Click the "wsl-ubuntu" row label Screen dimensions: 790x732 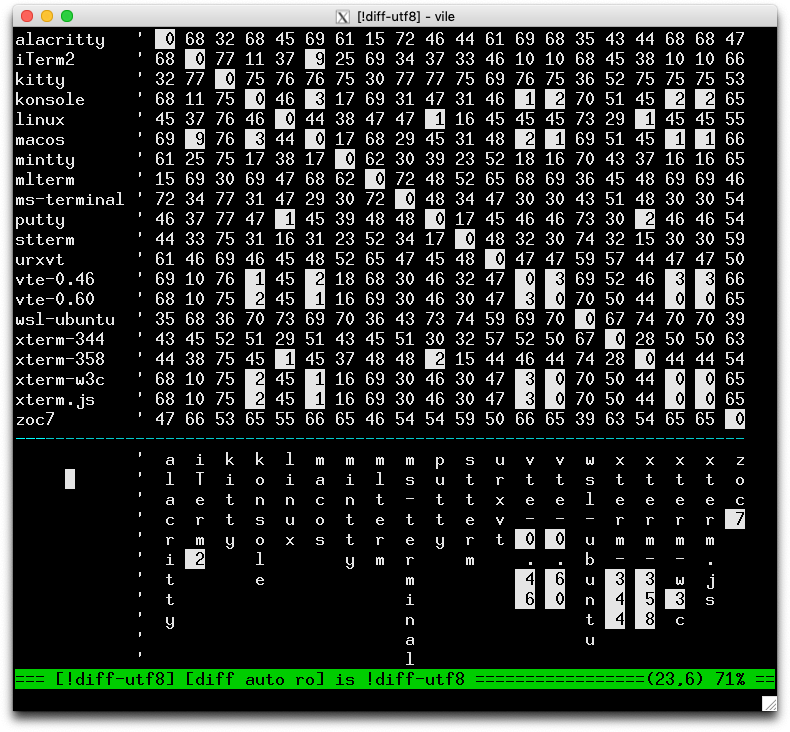(65, 320)
